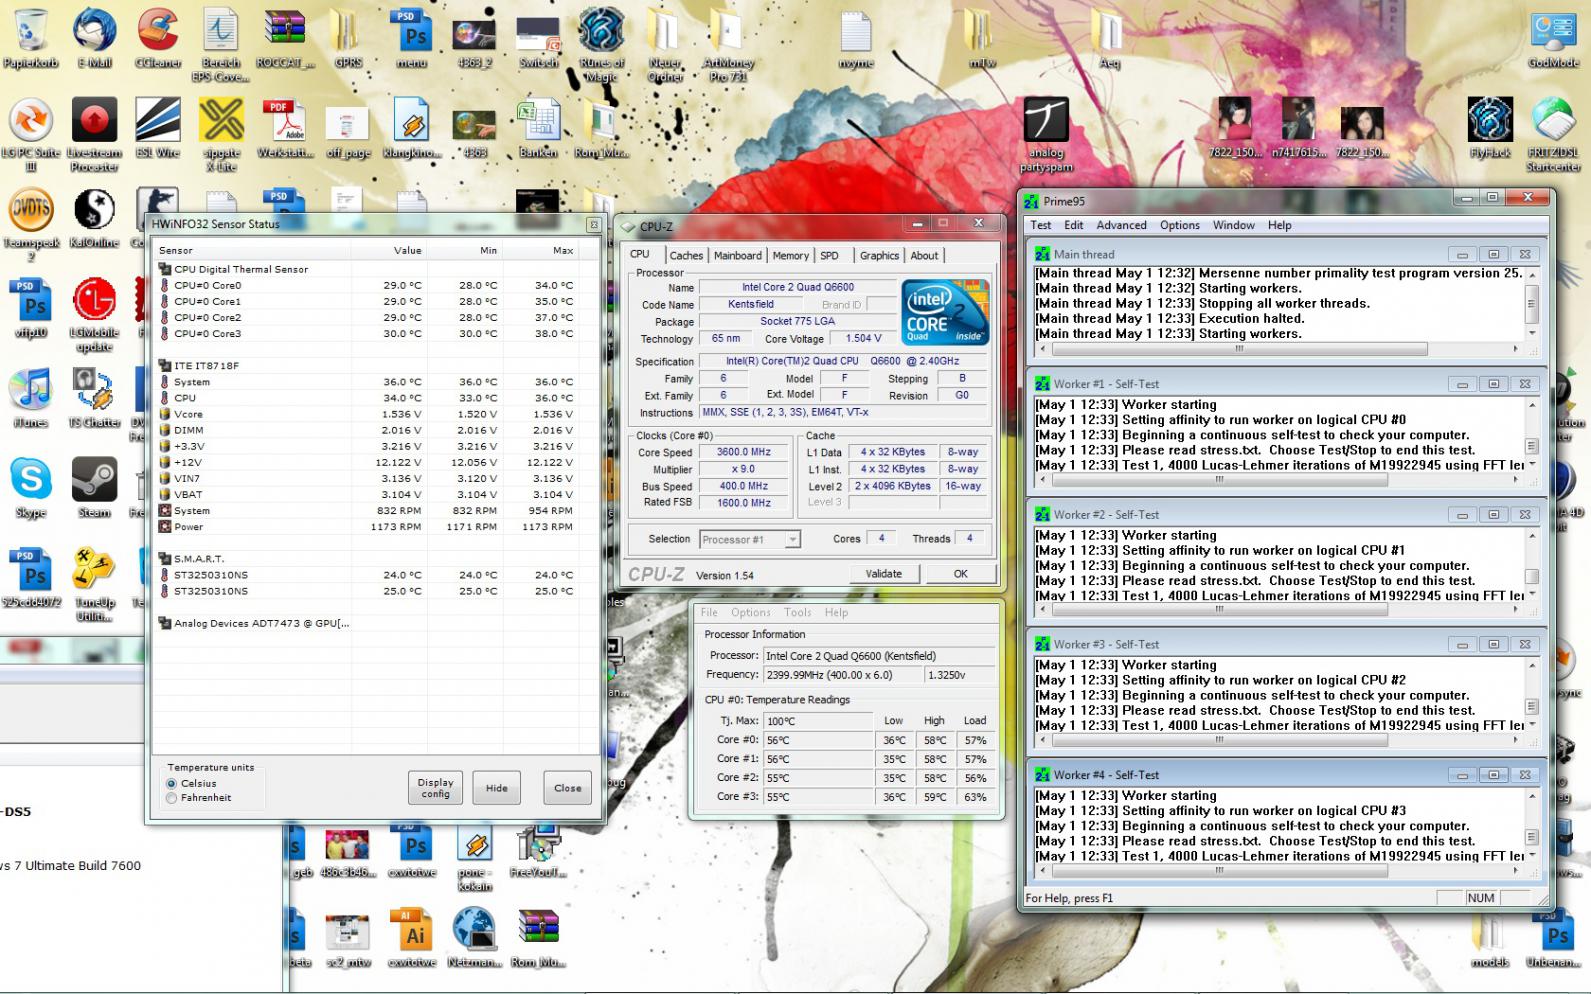This screenshot has width=1591, height=994.
Task: Open FRITZ!DSL Startcenter icon
Action: pyautogui.click(x=1553, y=134)
